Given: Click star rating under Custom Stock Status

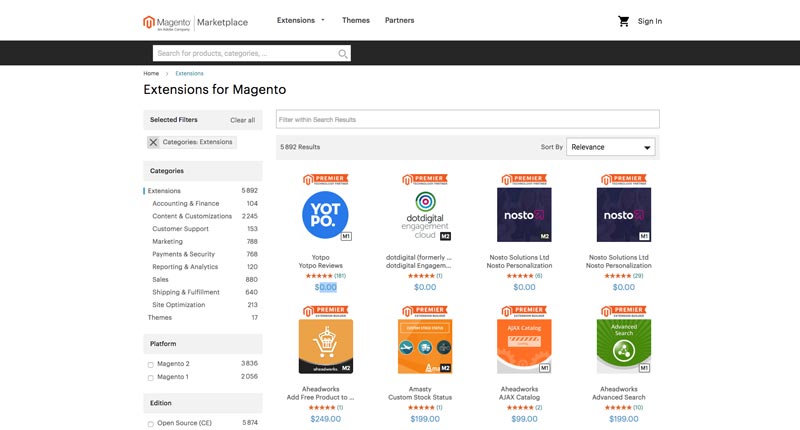Looking at the screenshot, I should point(421,408).
